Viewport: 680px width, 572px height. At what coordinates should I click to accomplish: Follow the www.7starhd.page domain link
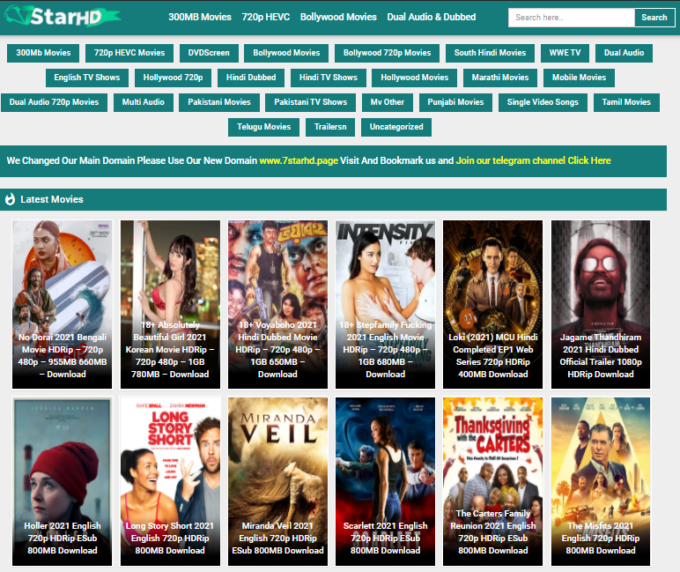tap(298, 161)
